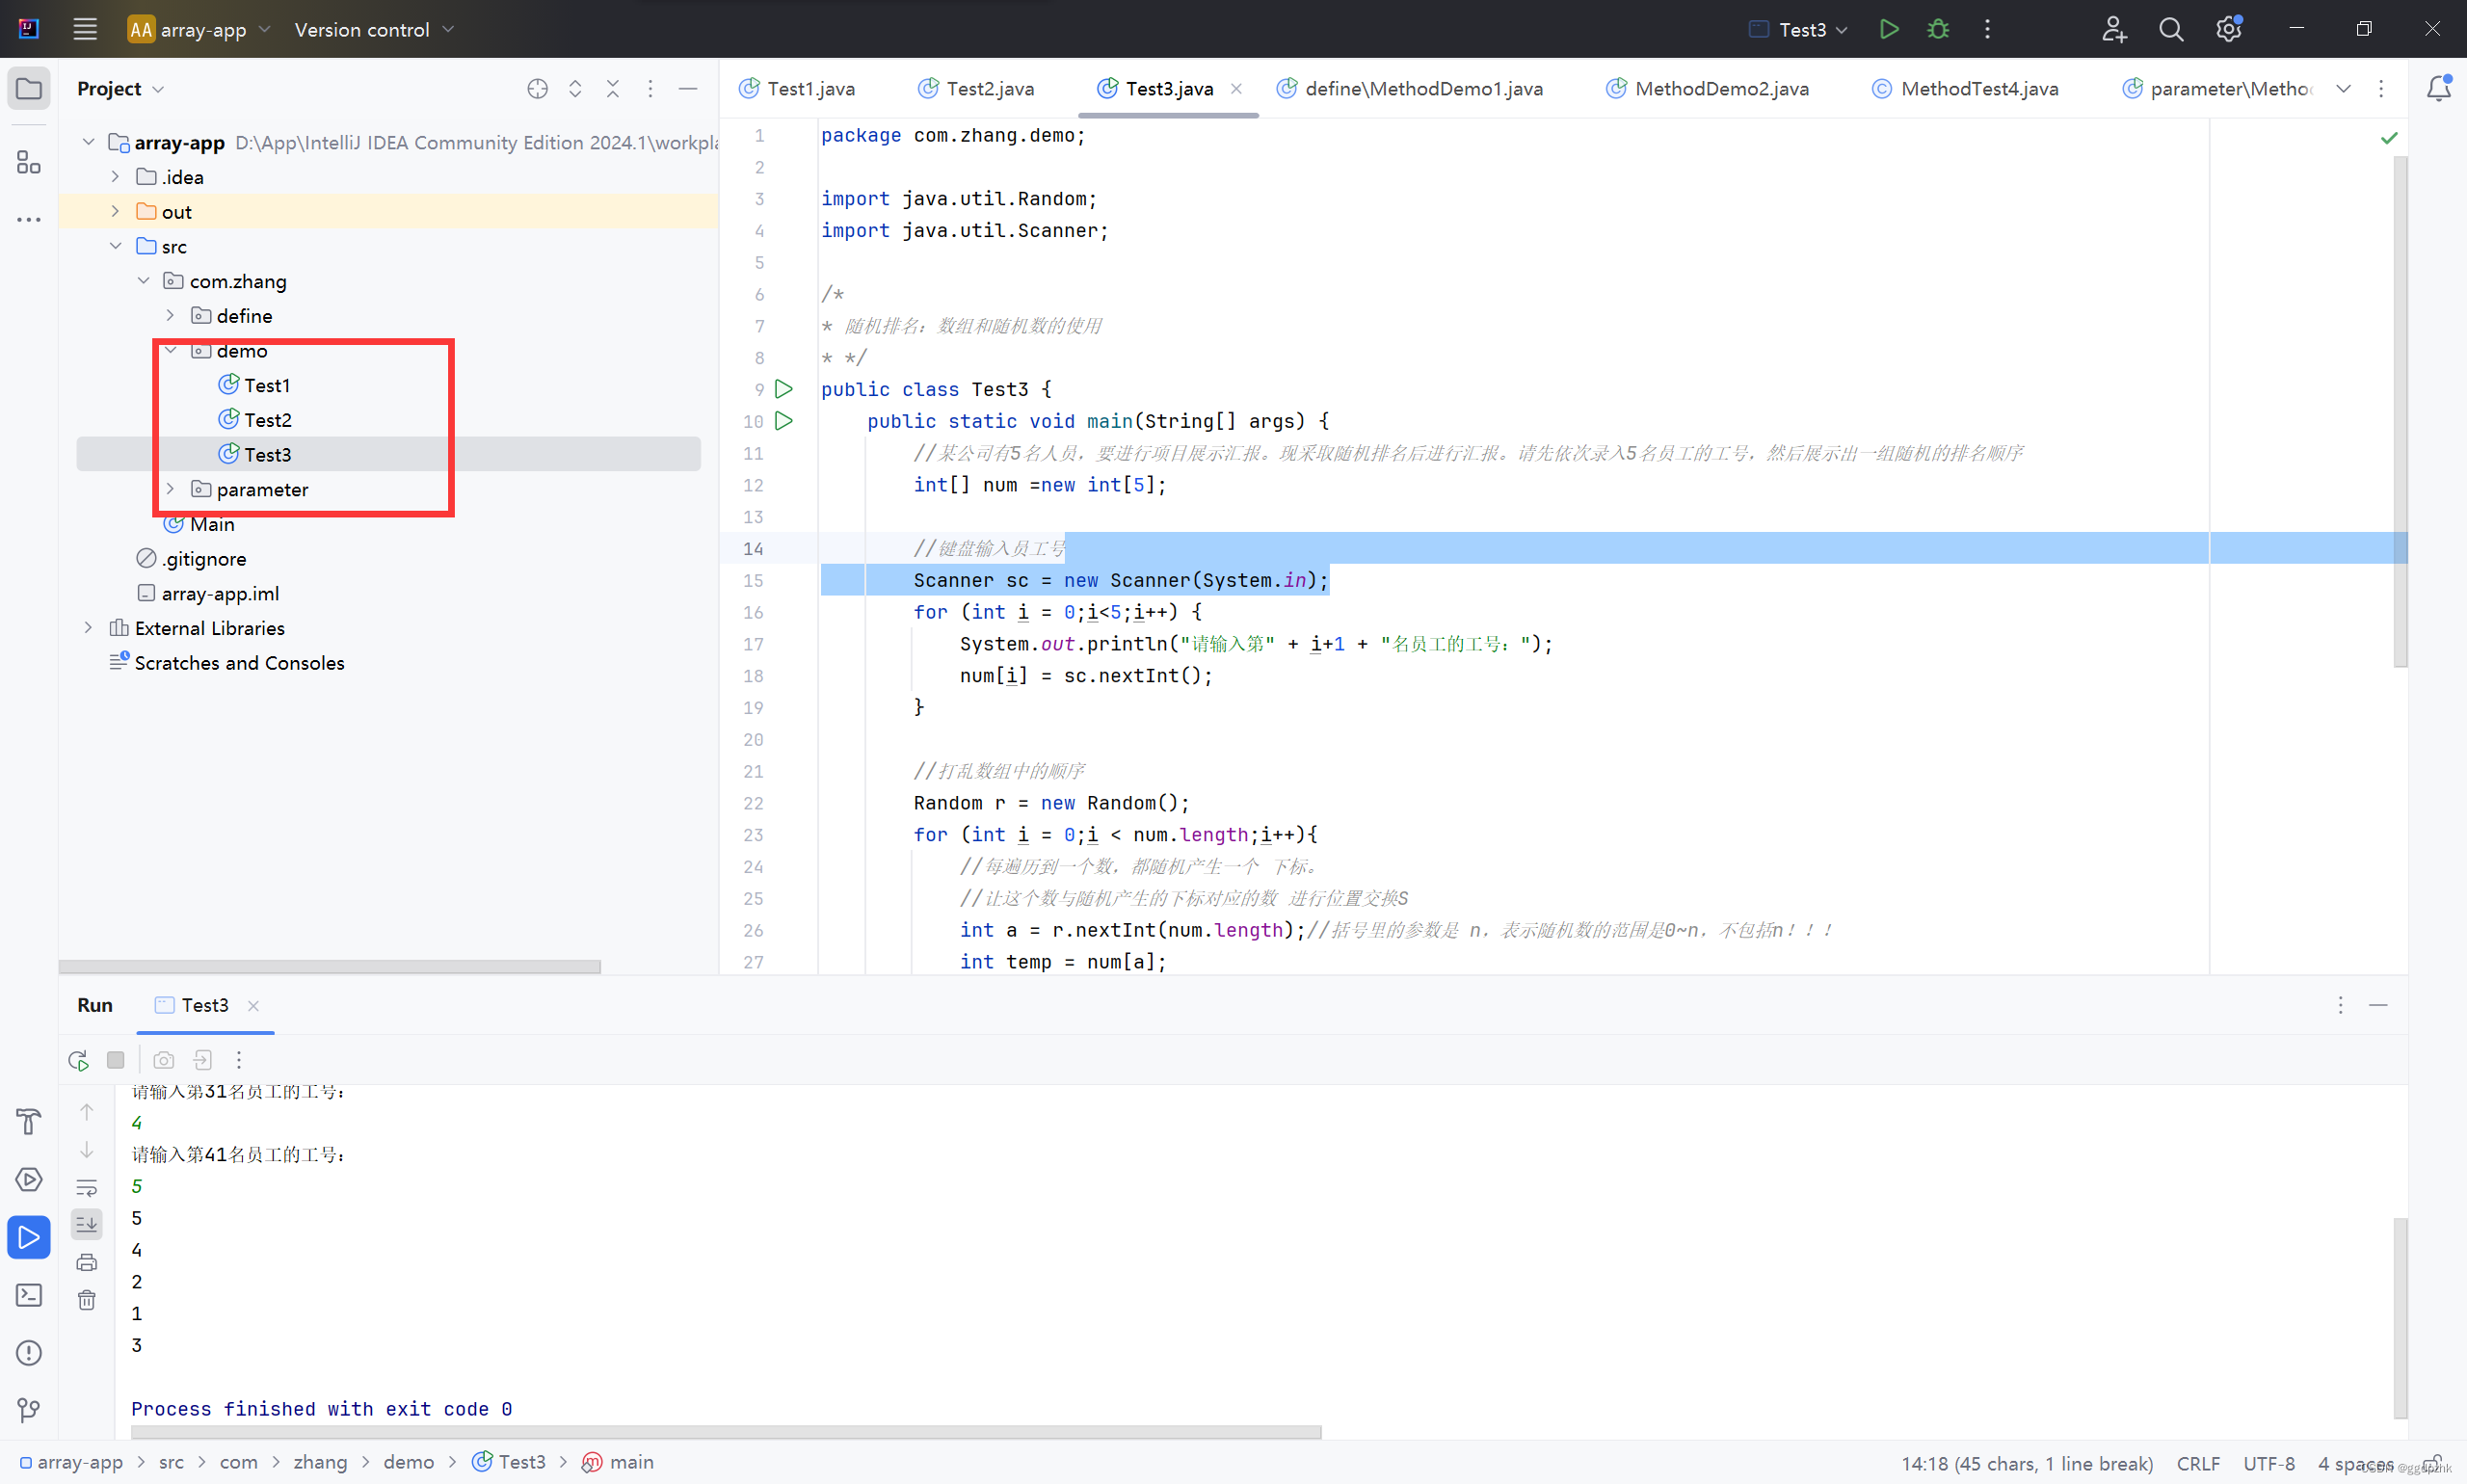
Task: Open Code With Me user icon
Action: click(2113, 29)
